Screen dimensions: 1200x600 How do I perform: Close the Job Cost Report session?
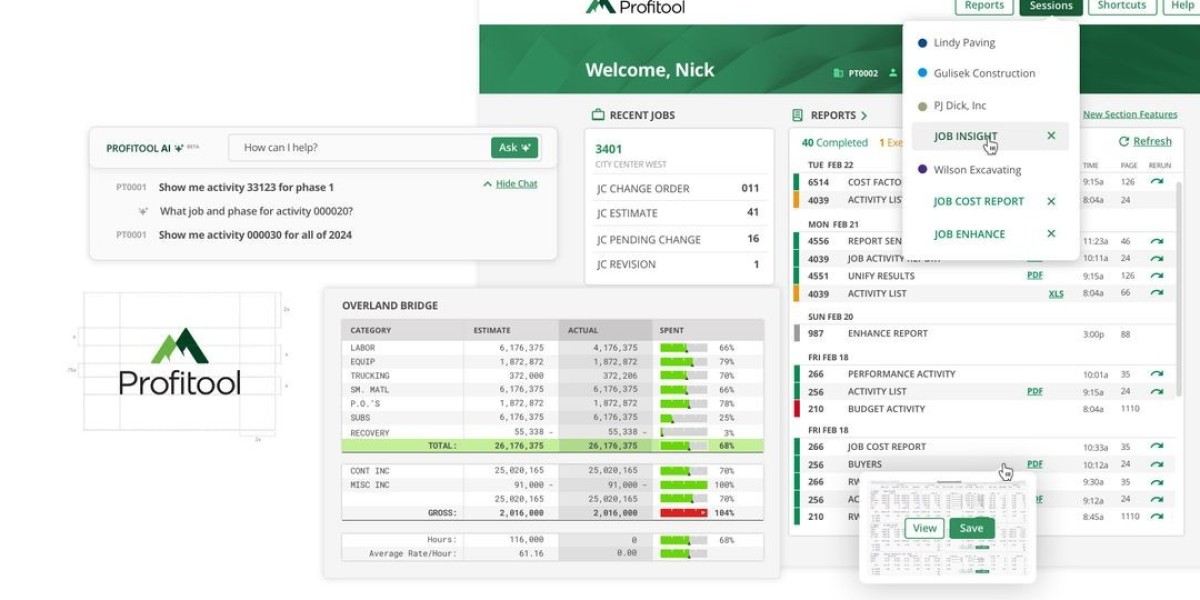[1051, 201]
